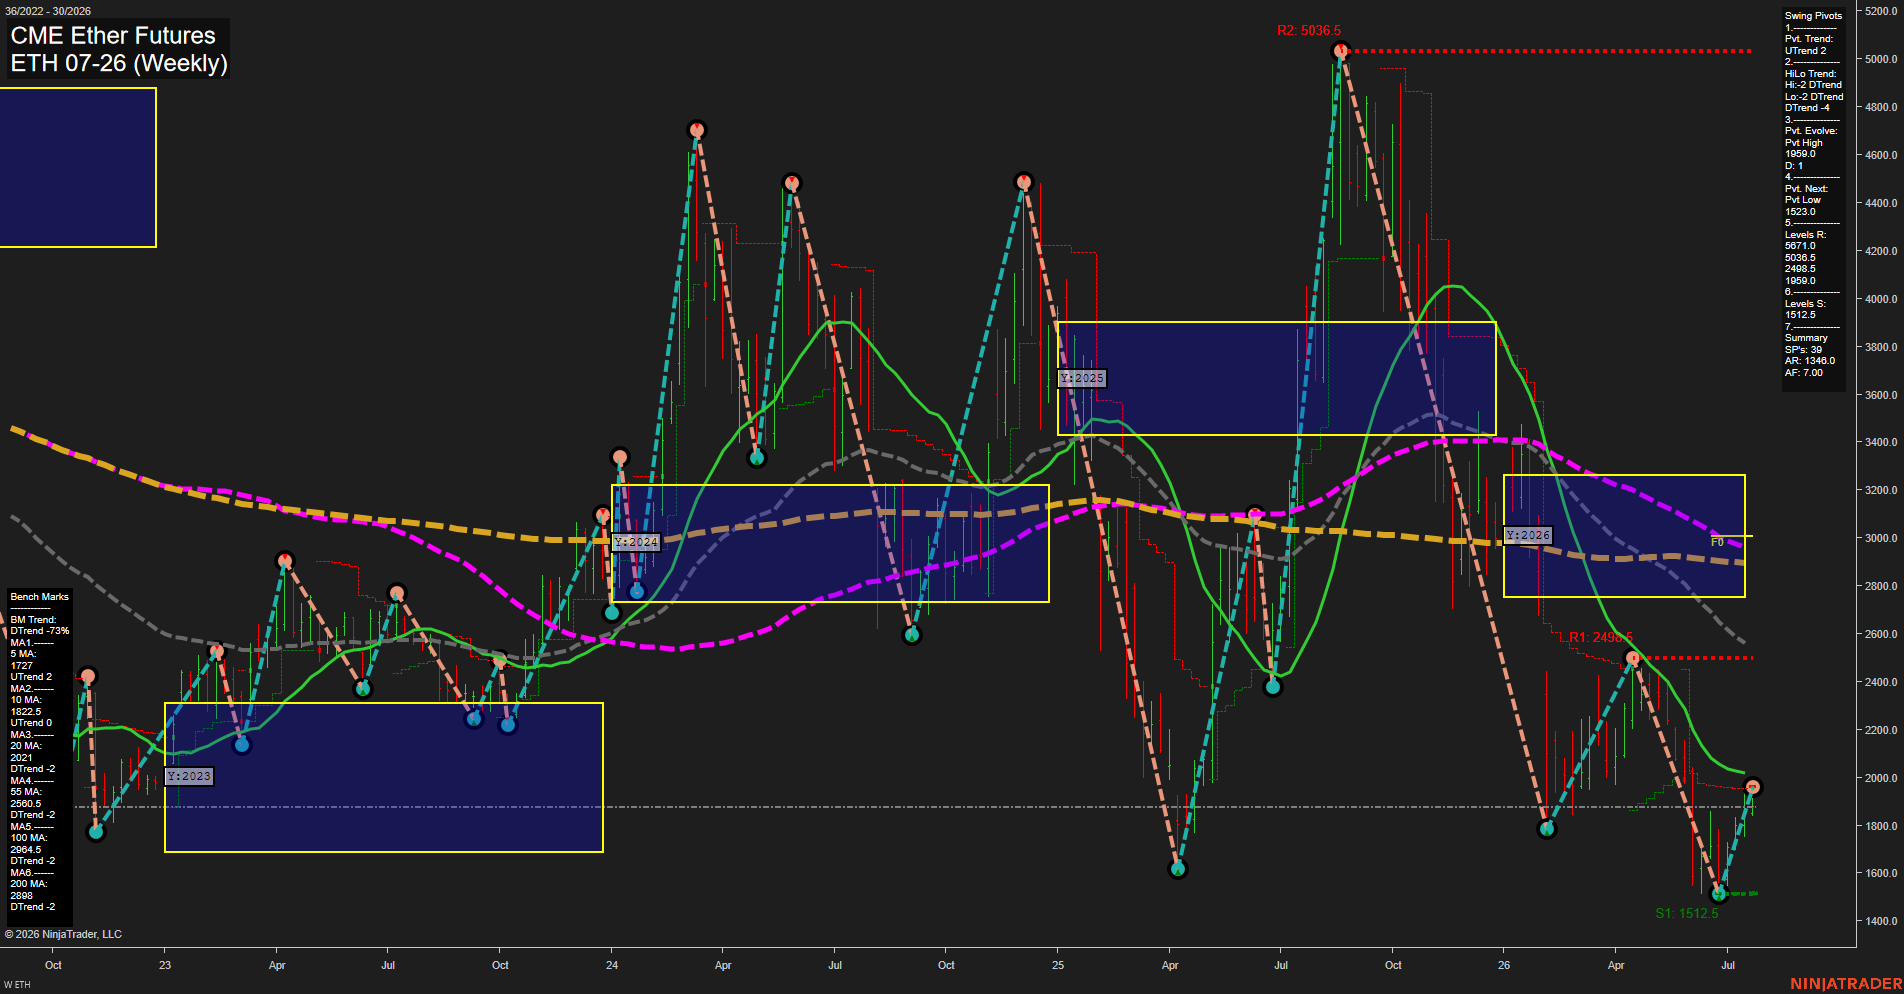Click the Y:2026 yearly box label
The height and width of the screenshot is (994, 1904).
pyautogui.click(x=1528, y=535)
